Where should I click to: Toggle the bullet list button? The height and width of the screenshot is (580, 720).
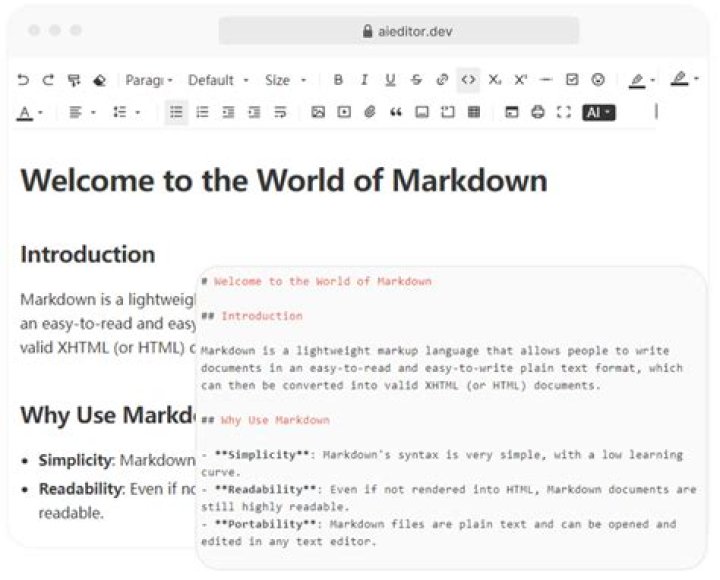177,113
